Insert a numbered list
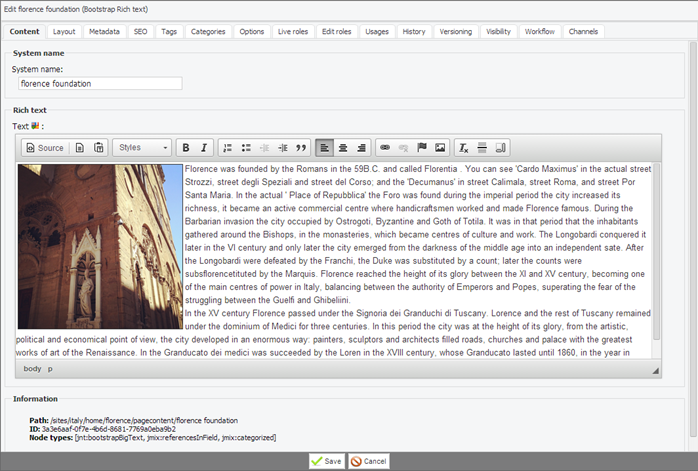The width and height of the screenshot is (698, 471). click(x=227, y=148)
